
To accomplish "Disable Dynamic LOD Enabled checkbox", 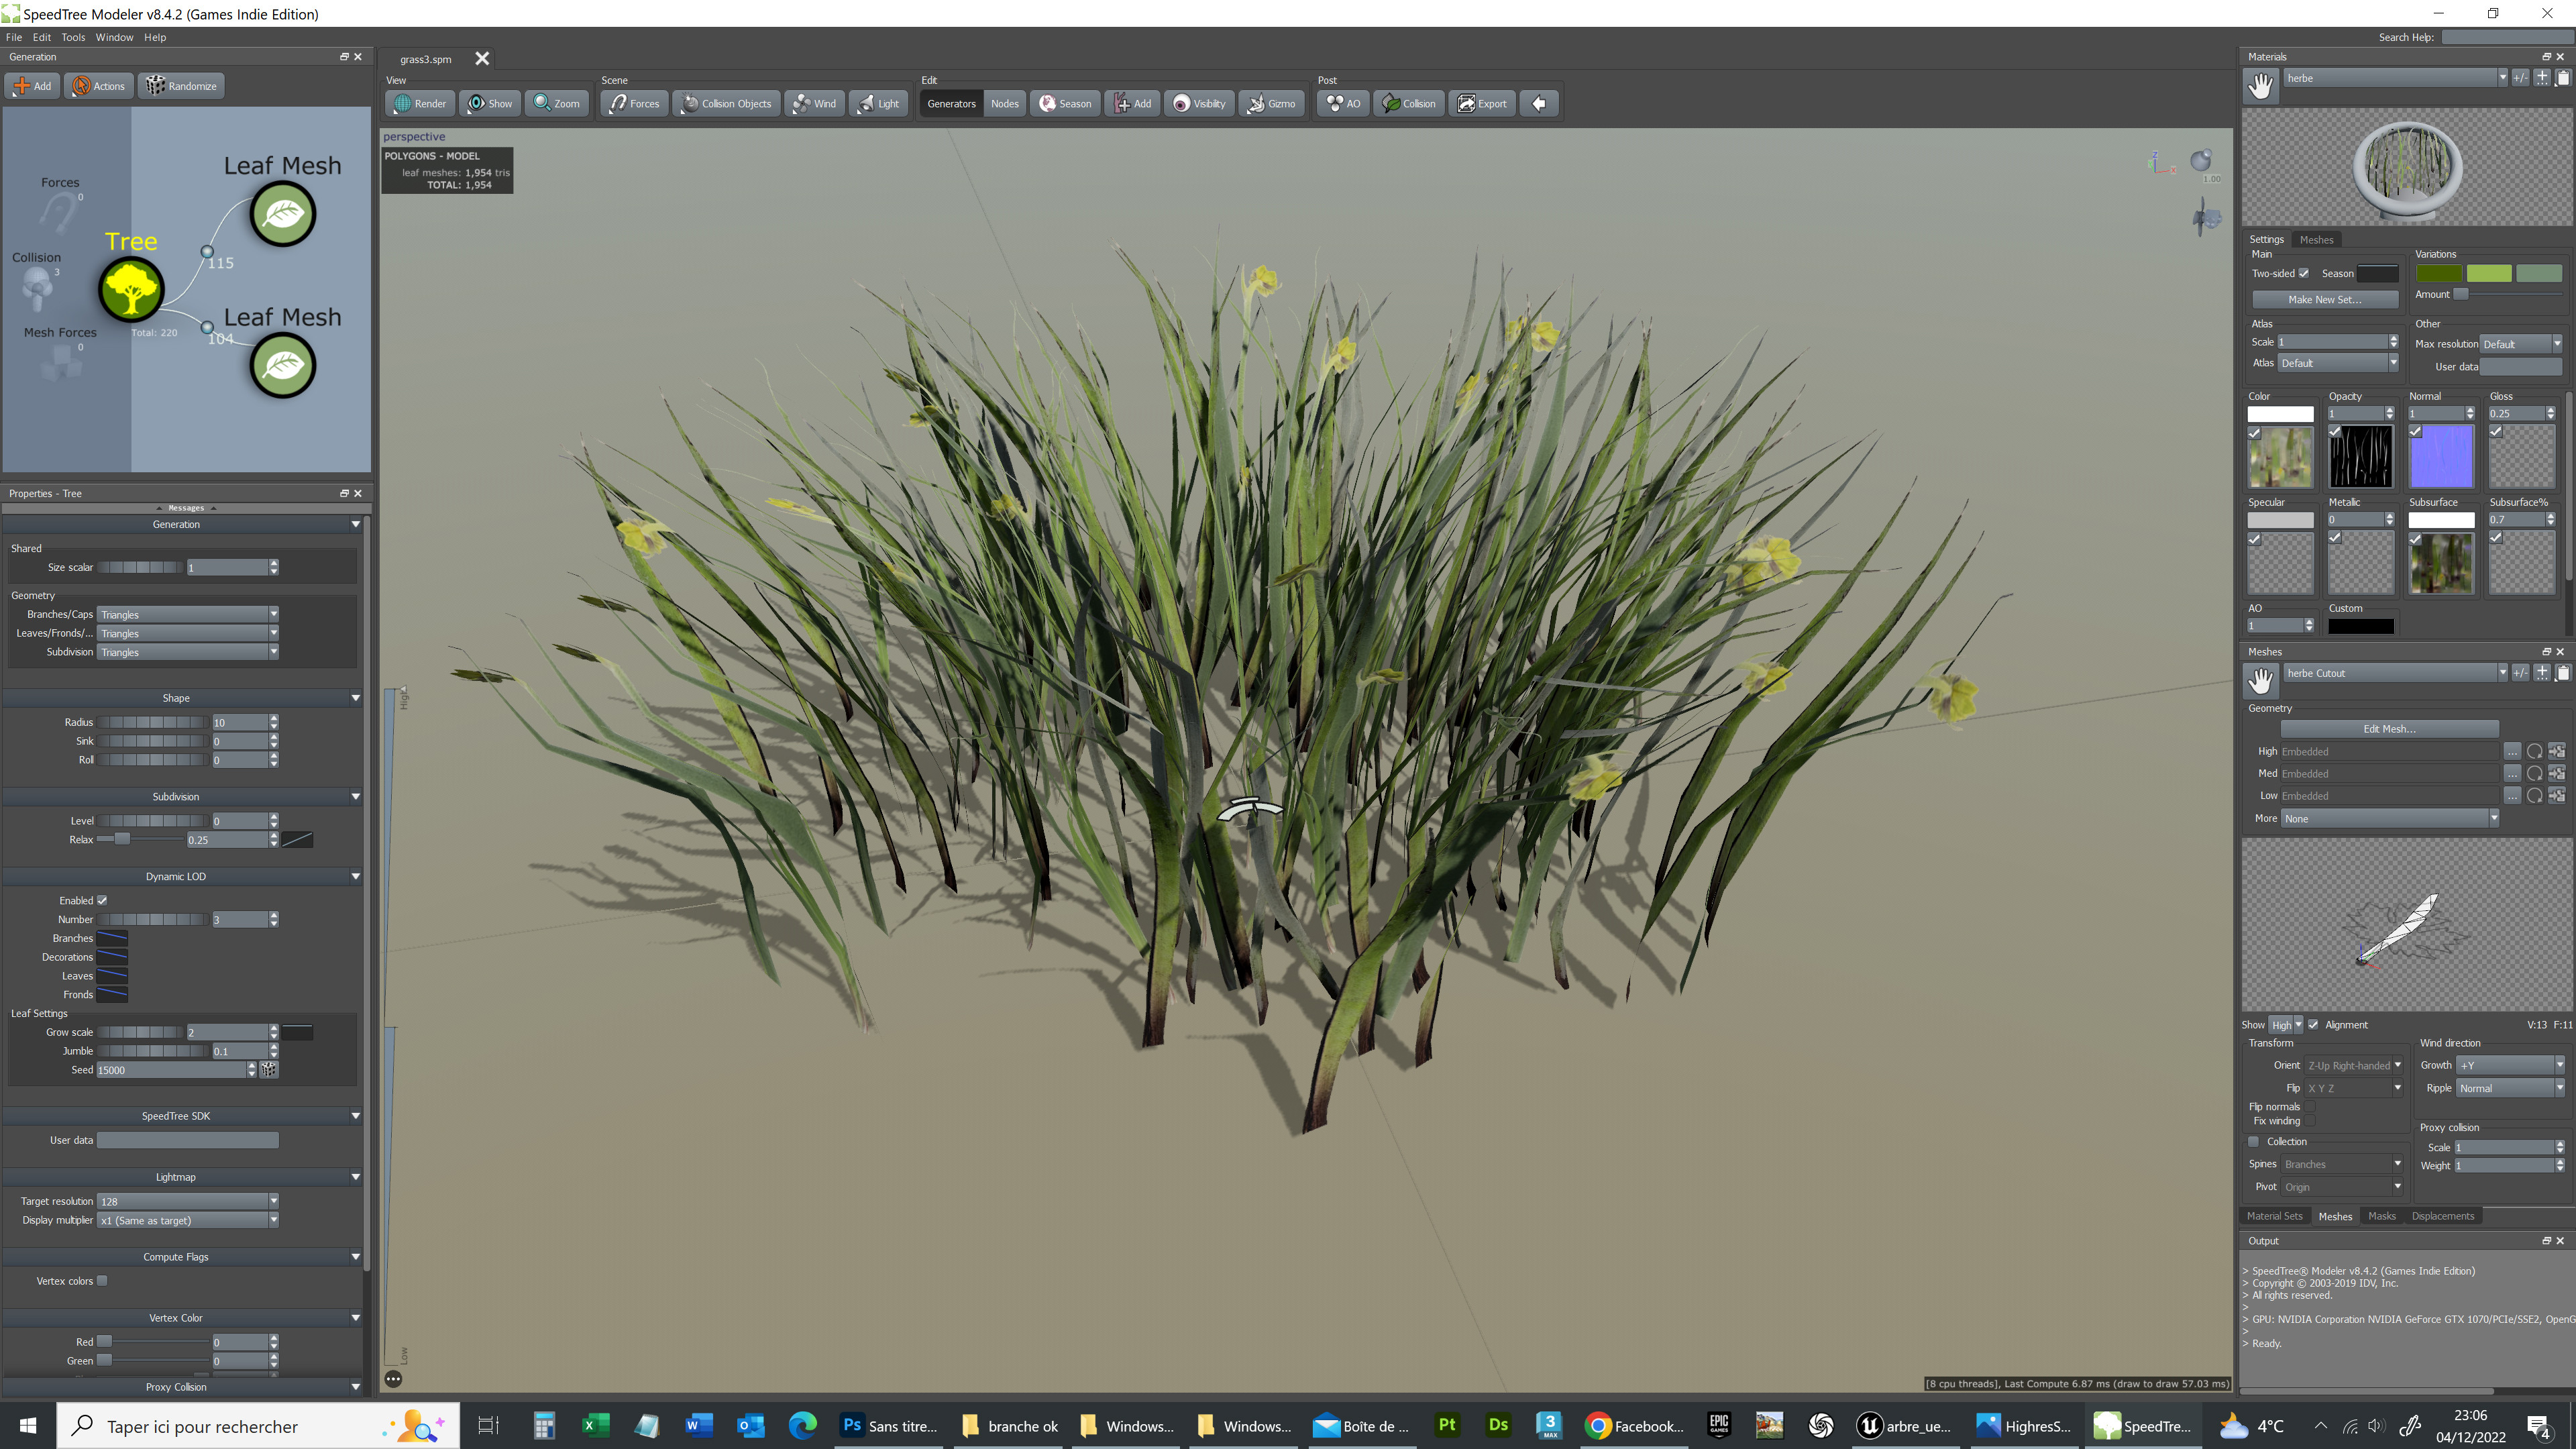I will (x=101, y=900).
